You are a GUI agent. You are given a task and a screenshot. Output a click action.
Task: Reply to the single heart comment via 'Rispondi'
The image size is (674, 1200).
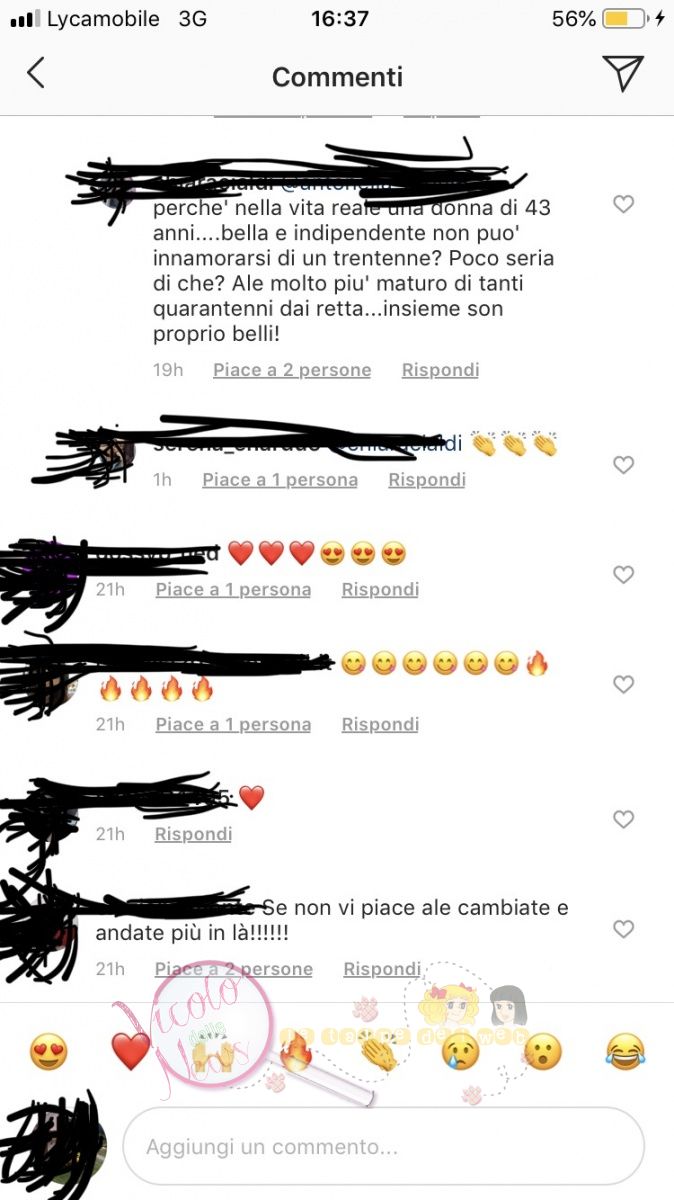coord(193,834)
